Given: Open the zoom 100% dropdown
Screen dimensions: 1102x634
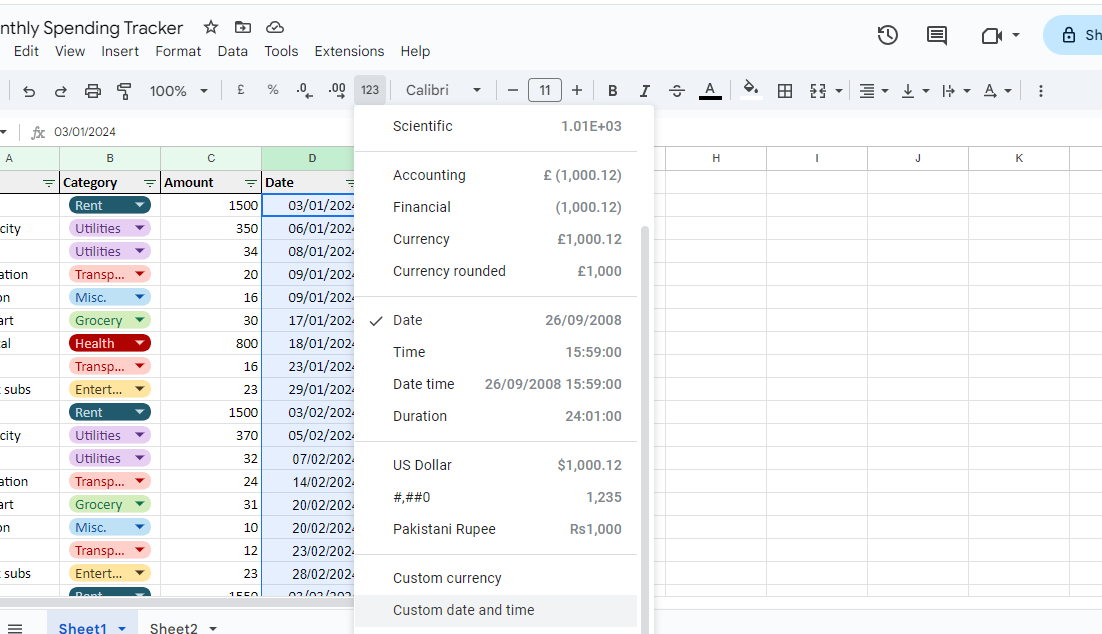Looking at the screenshot, I should click(179, 91).
